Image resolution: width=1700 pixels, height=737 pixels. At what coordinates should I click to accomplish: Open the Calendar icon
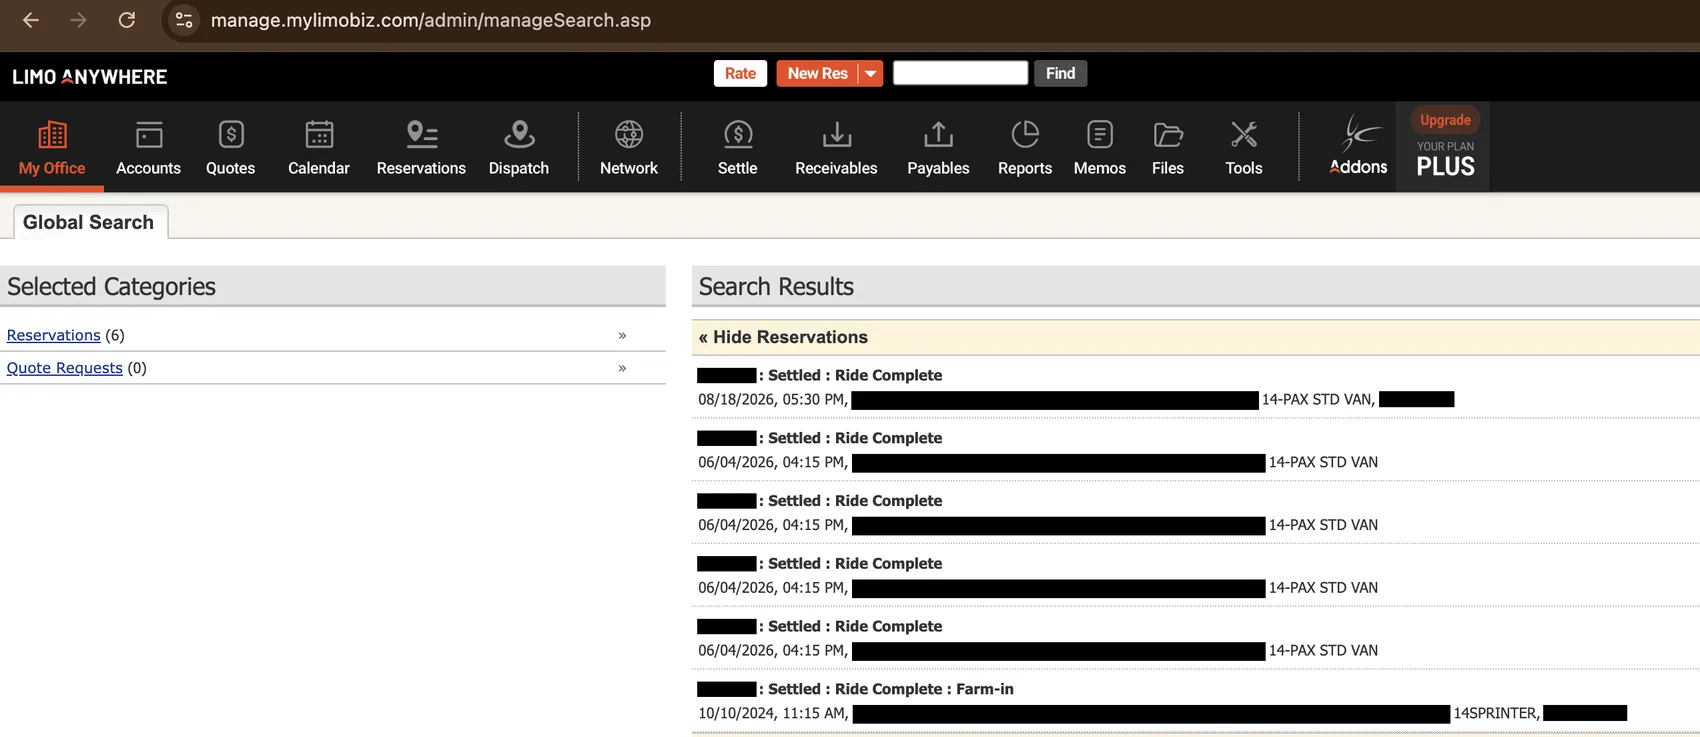(319, 135)
